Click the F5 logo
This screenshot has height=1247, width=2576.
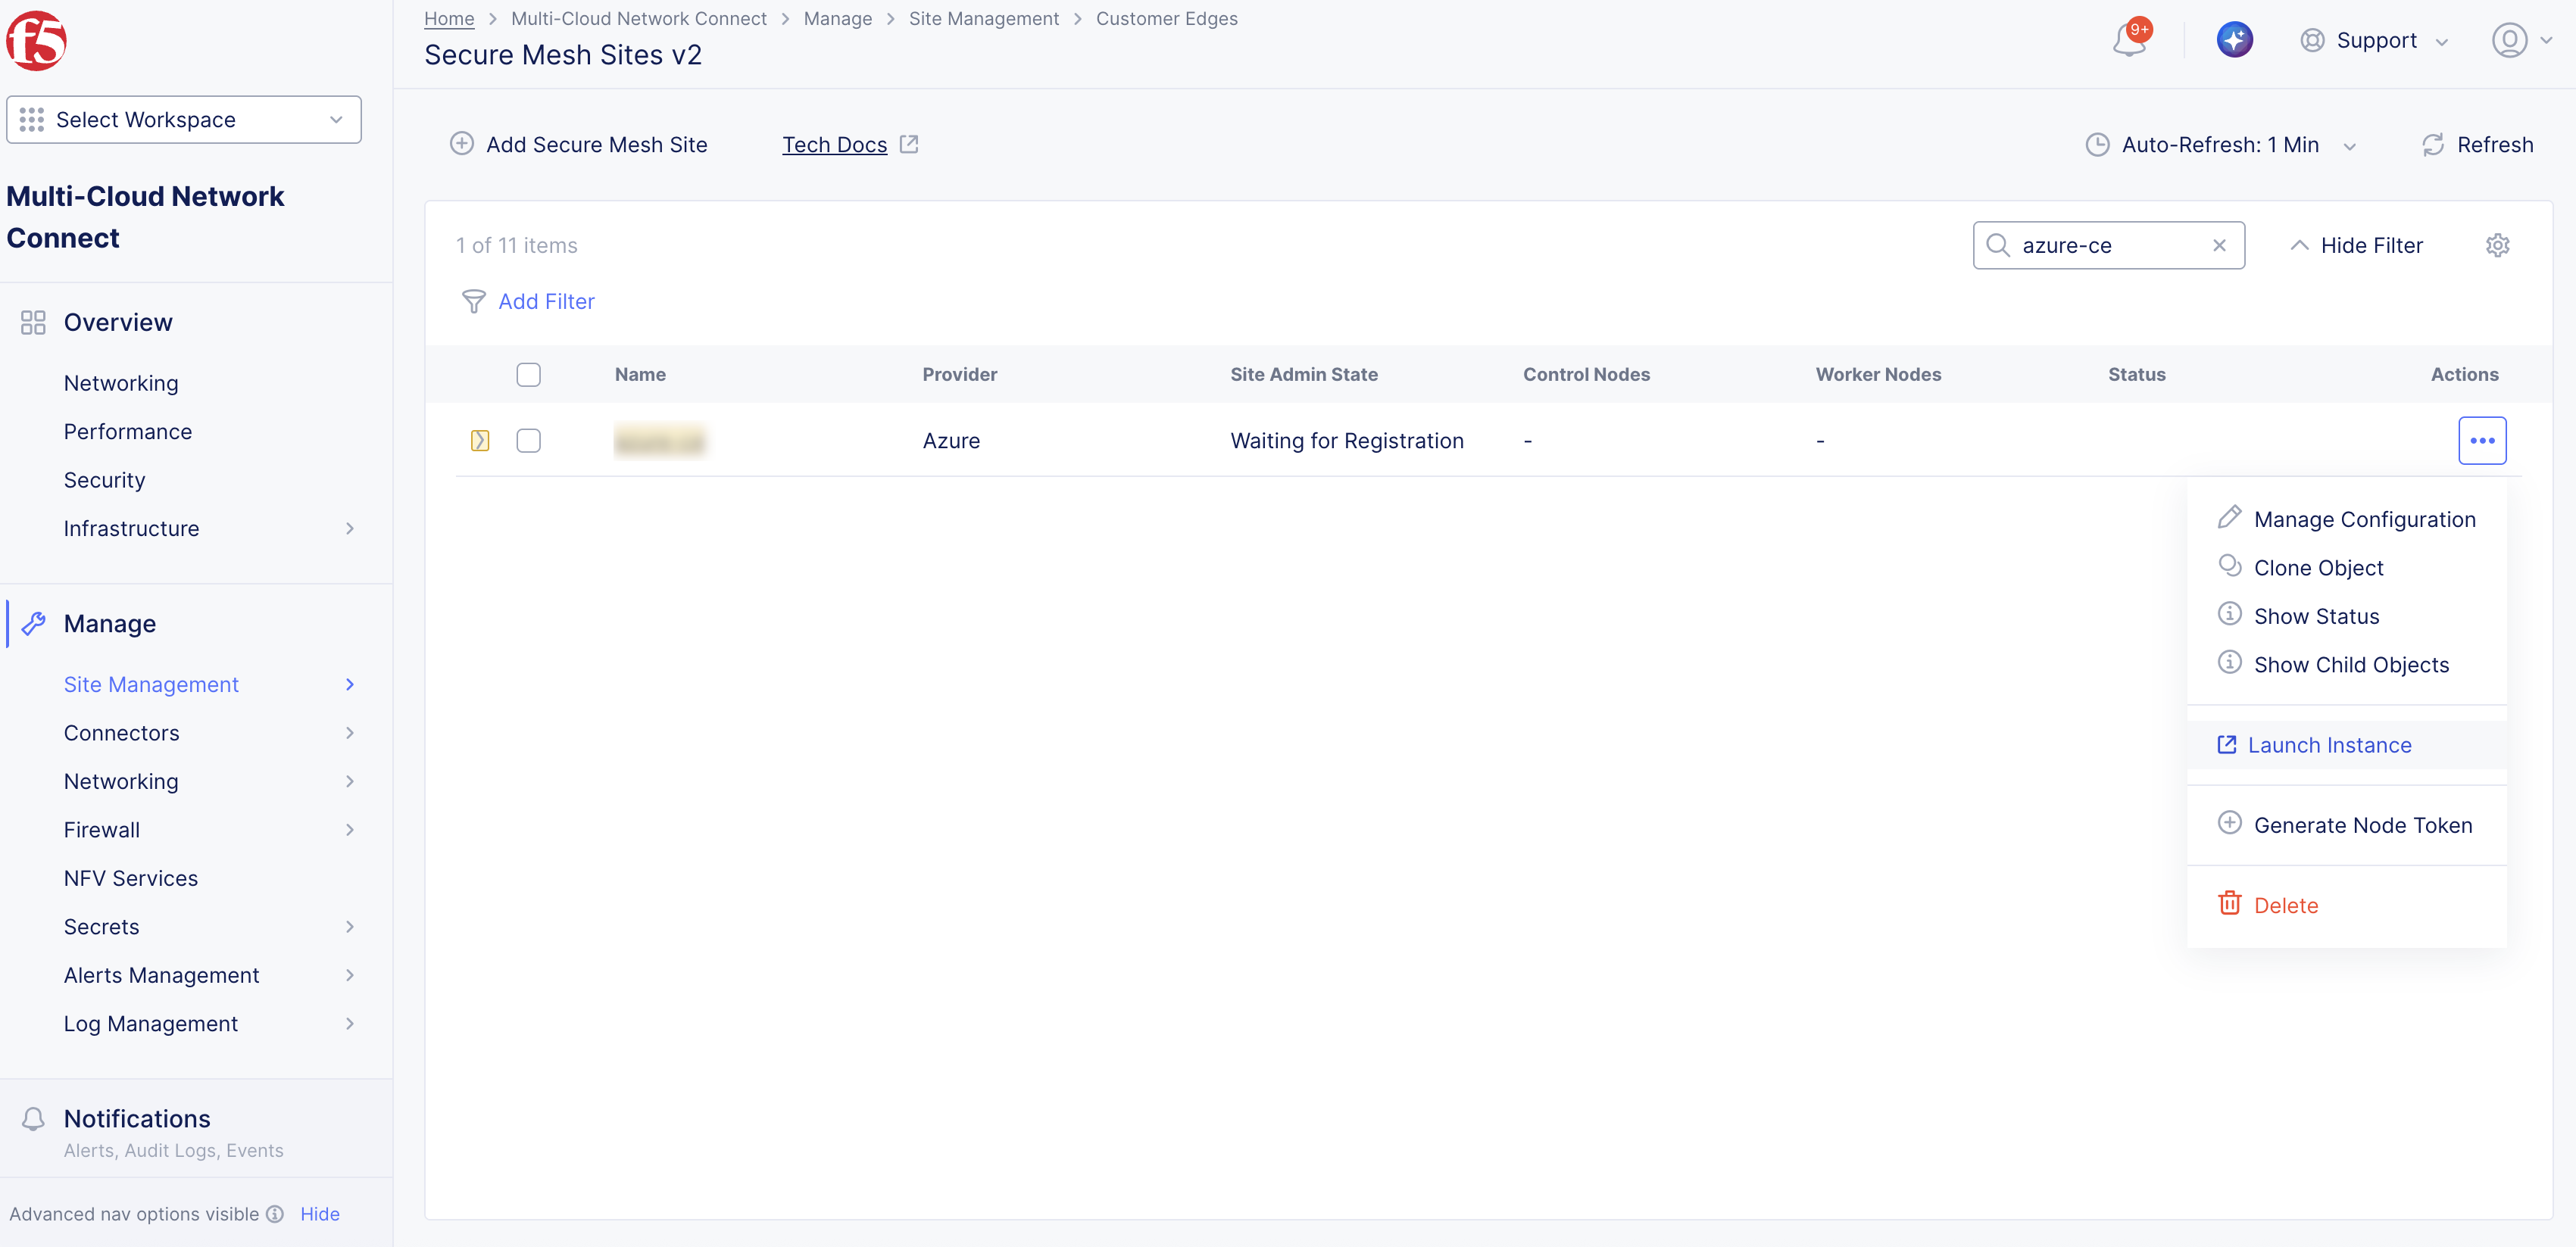point(37,40)
